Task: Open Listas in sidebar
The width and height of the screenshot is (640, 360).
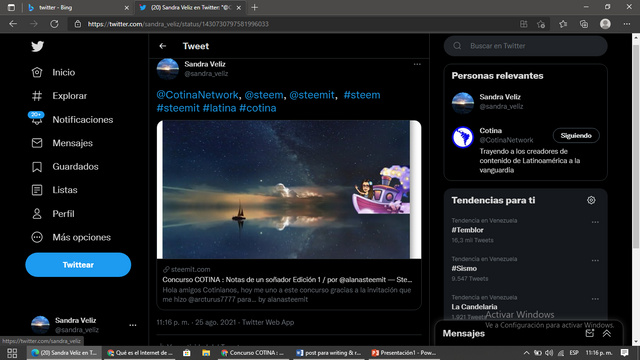Action: pos(54,190)
